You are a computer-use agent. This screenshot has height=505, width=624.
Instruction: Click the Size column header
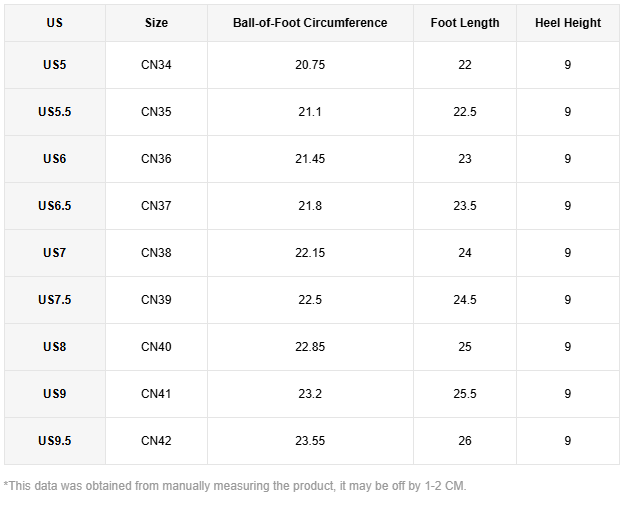156,23
